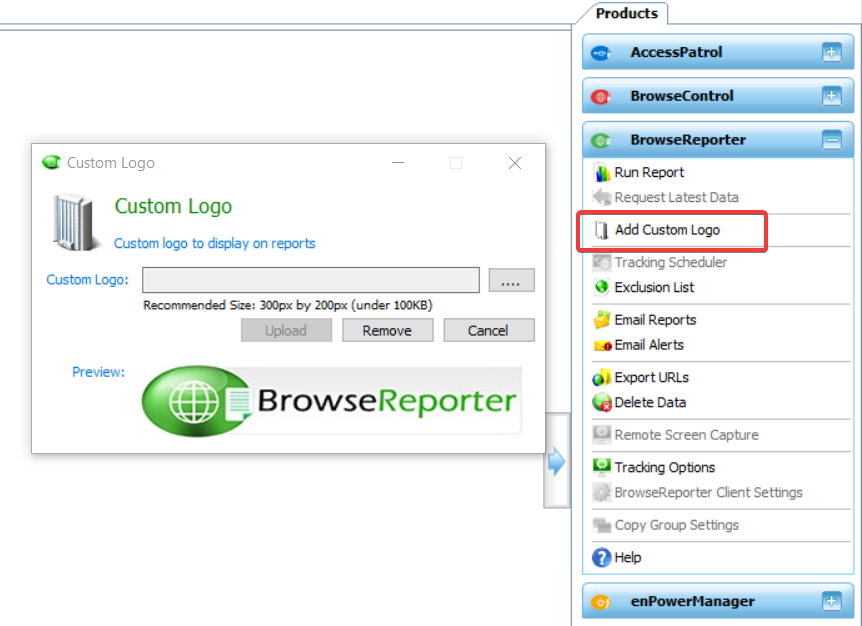This screenshot has width=862, height=626.
Task: Cancel the Custom Logo dialog
Action: pyautogui.click(x=488, y=330)
